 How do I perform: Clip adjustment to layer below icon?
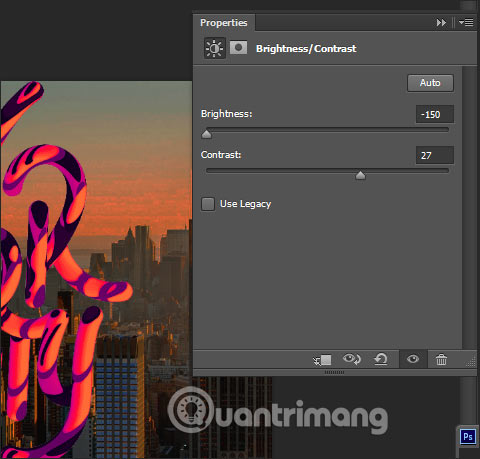(x=322, y=360)
